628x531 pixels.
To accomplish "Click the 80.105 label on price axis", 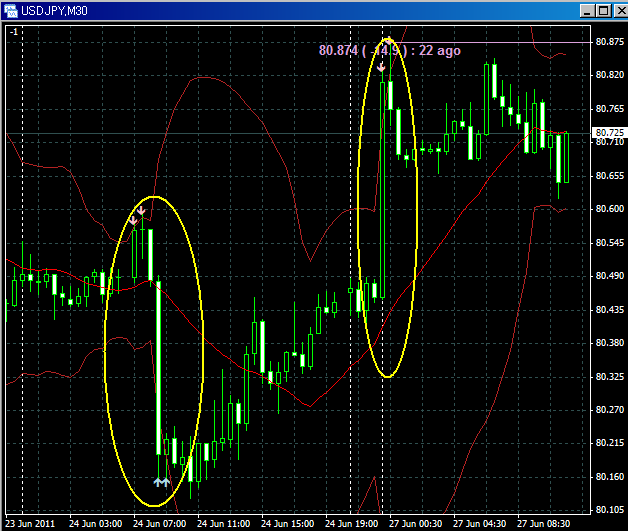I will tap(608, 511).
